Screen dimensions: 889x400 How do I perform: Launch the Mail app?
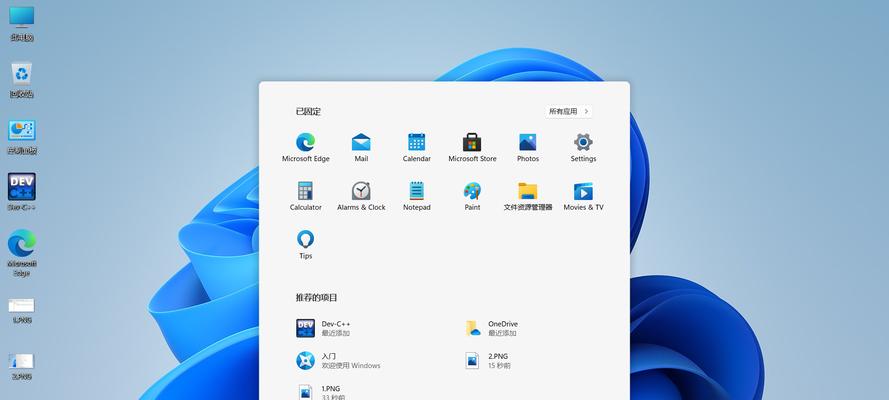coord(361,147)
